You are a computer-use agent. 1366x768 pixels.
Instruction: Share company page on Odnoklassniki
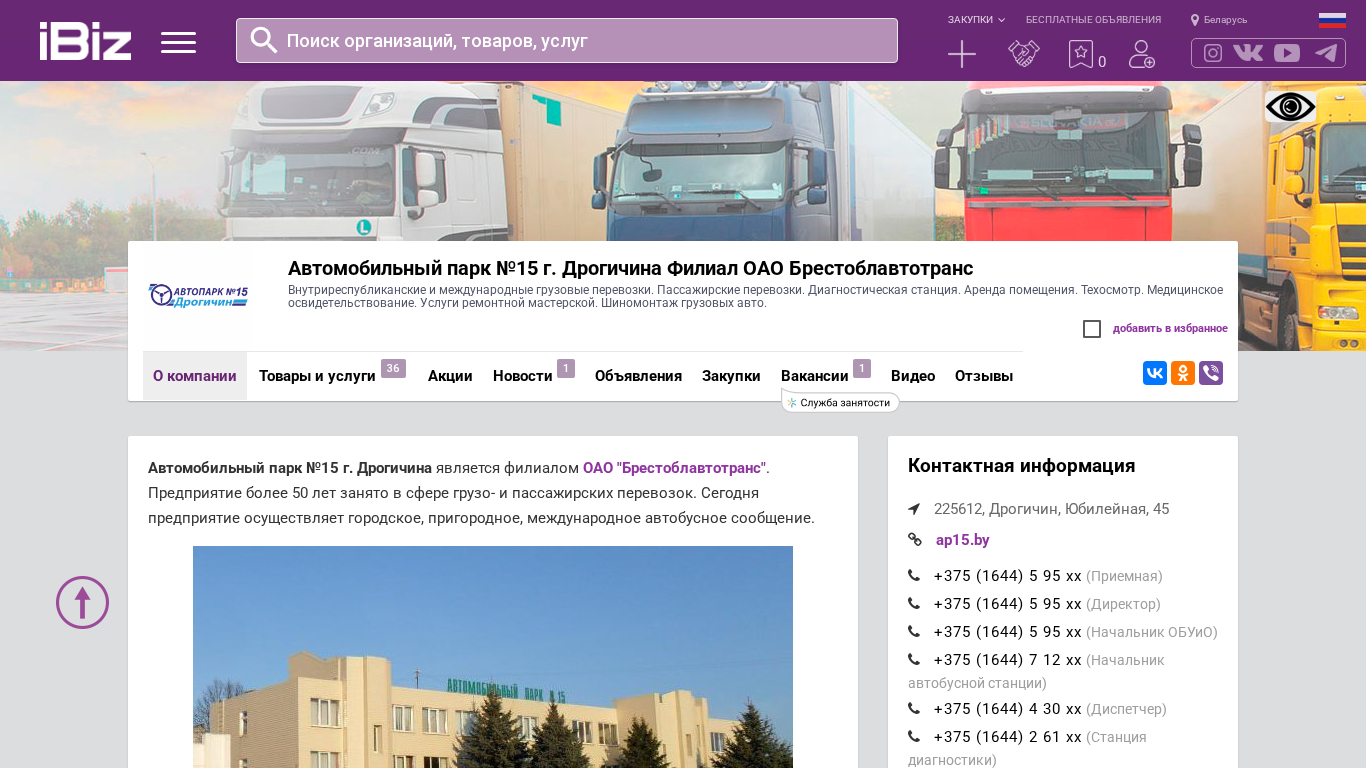1183,373
